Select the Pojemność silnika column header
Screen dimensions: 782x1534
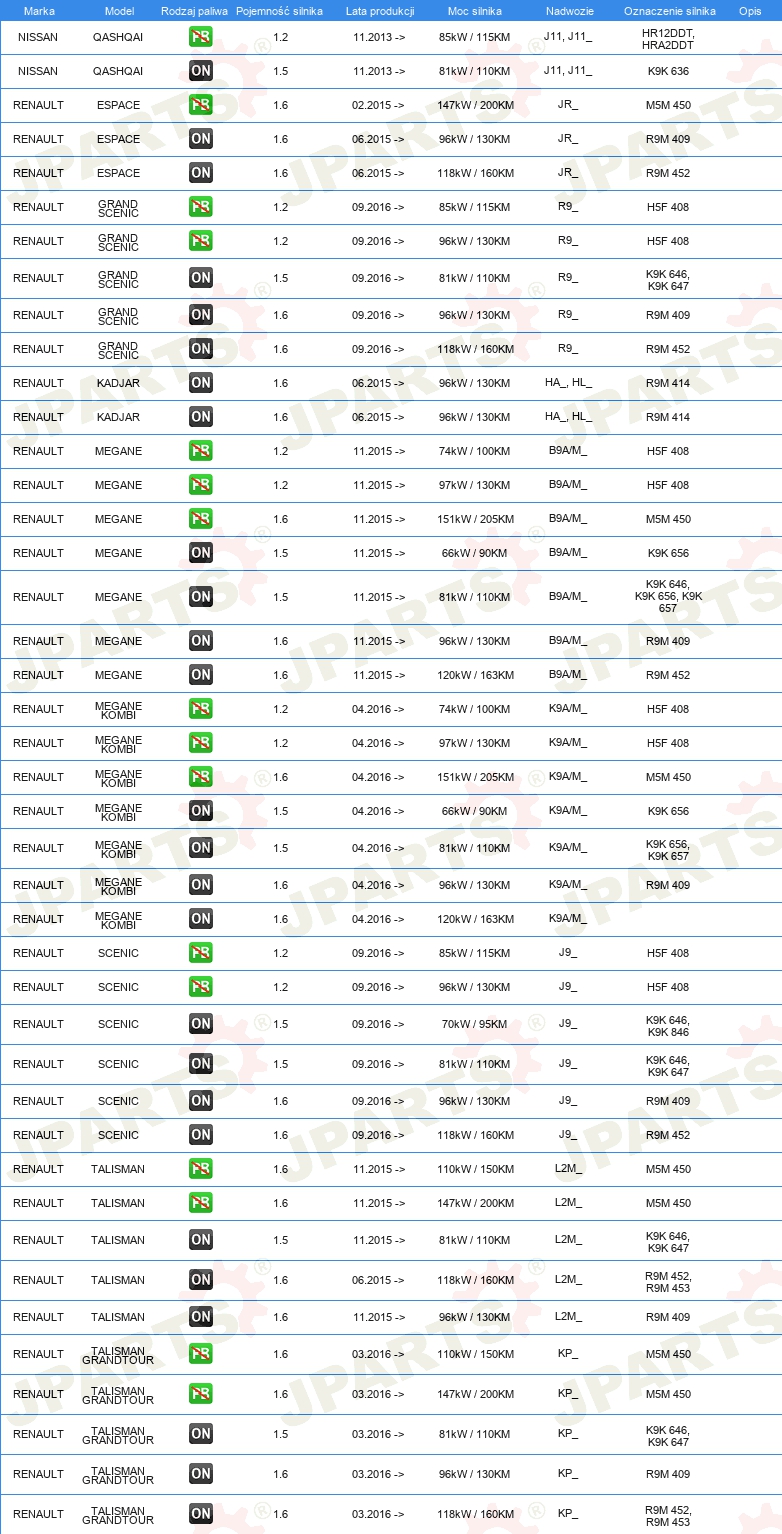[x=279, y=11]
